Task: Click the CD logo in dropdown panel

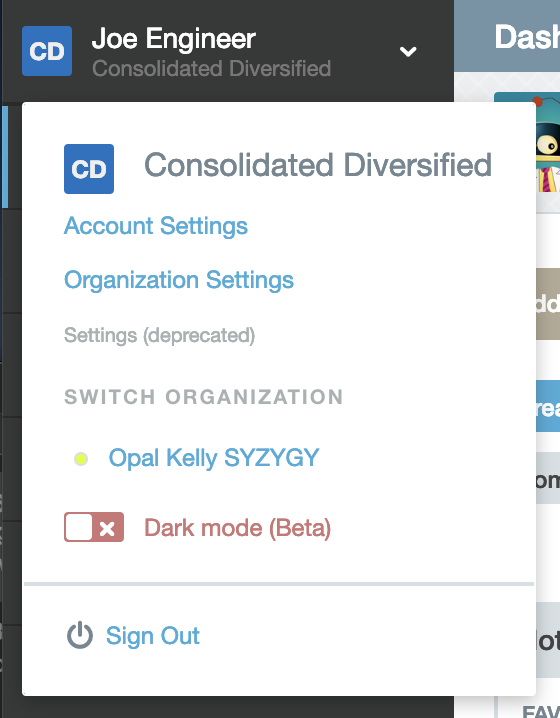Action: [x=89, y=169]
